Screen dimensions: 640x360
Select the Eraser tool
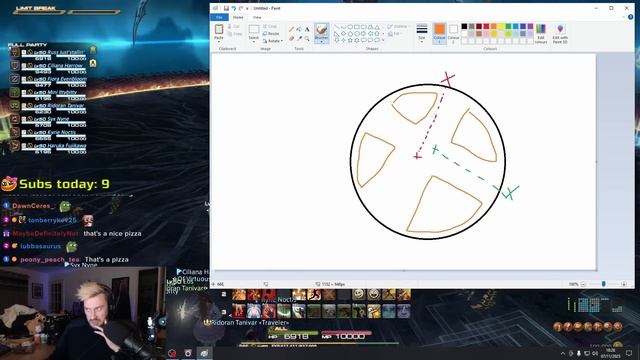pyautogui.click(x=291, y=39)
